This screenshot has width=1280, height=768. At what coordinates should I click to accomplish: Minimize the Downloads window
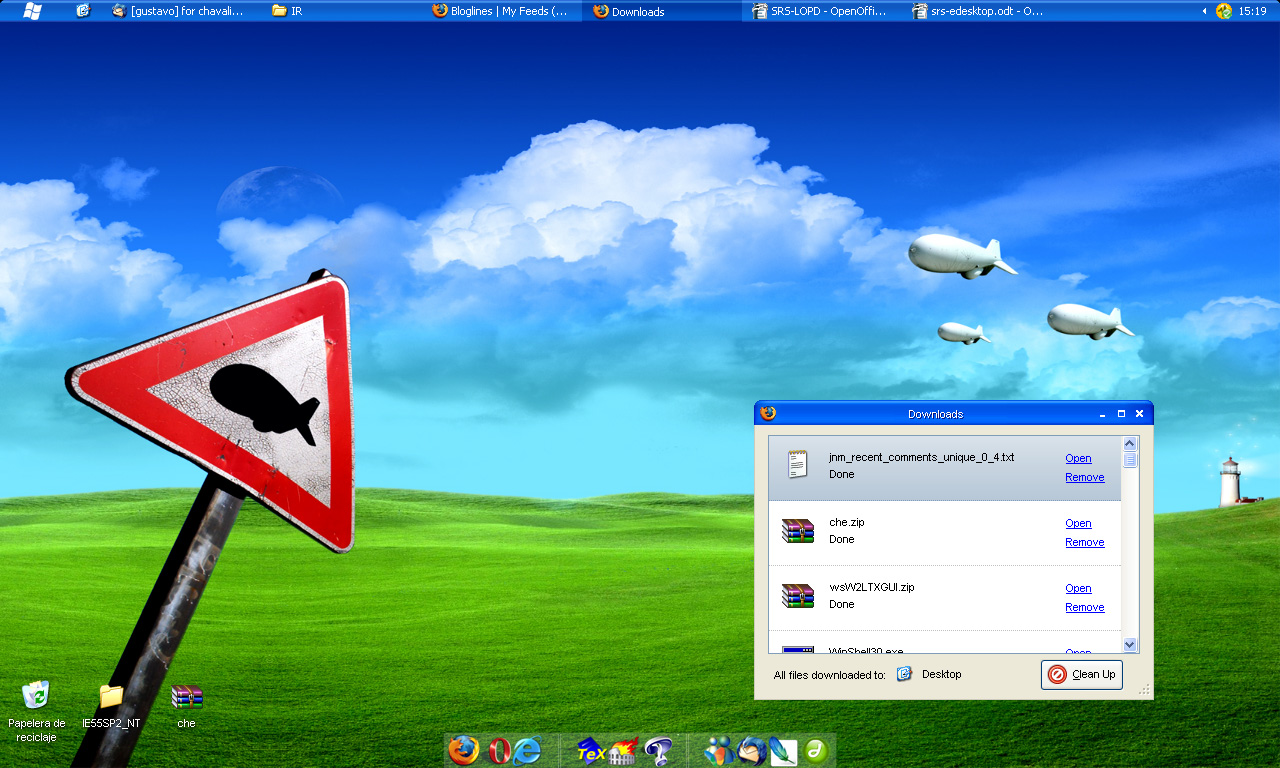pos(1103,414)
